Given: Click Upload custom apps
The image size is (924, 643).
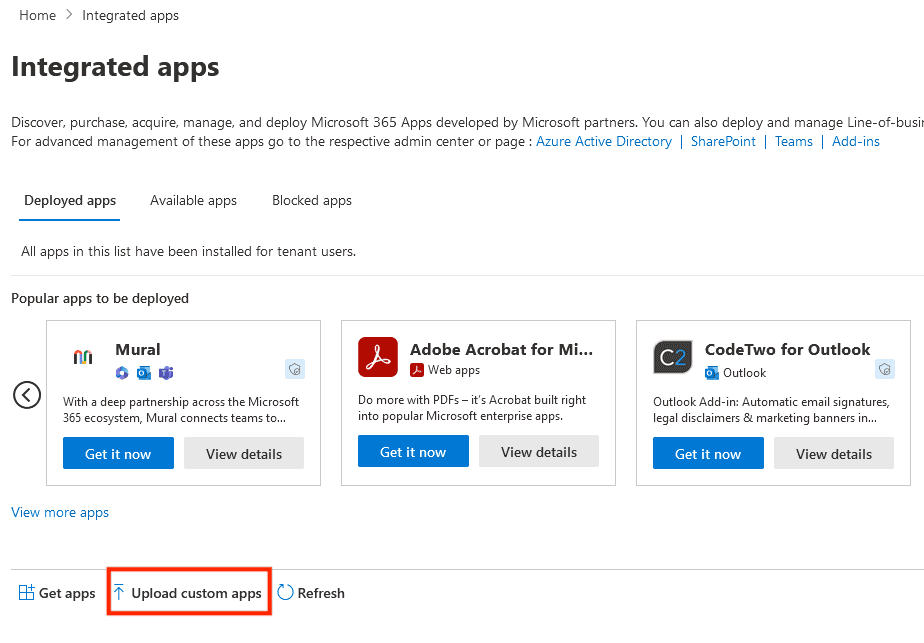Looking at the screenshot, I should (x=188, y=592).
